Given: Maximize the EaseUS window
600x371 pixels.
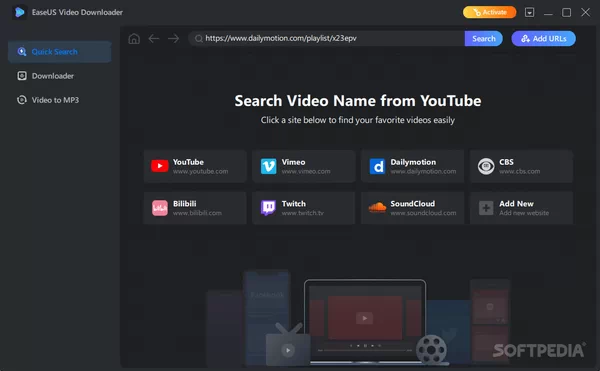Looking at the screenshot, I should [x=567, y=13].
